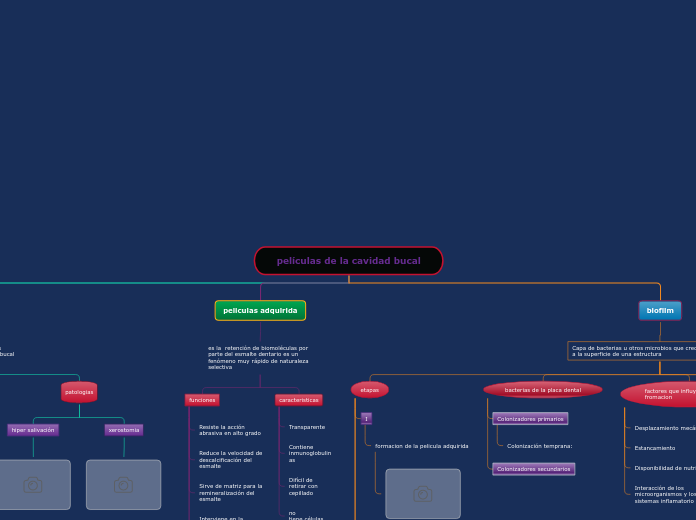Select 'formacion de la pelicula adquirida' text

[x=422, y=446]
